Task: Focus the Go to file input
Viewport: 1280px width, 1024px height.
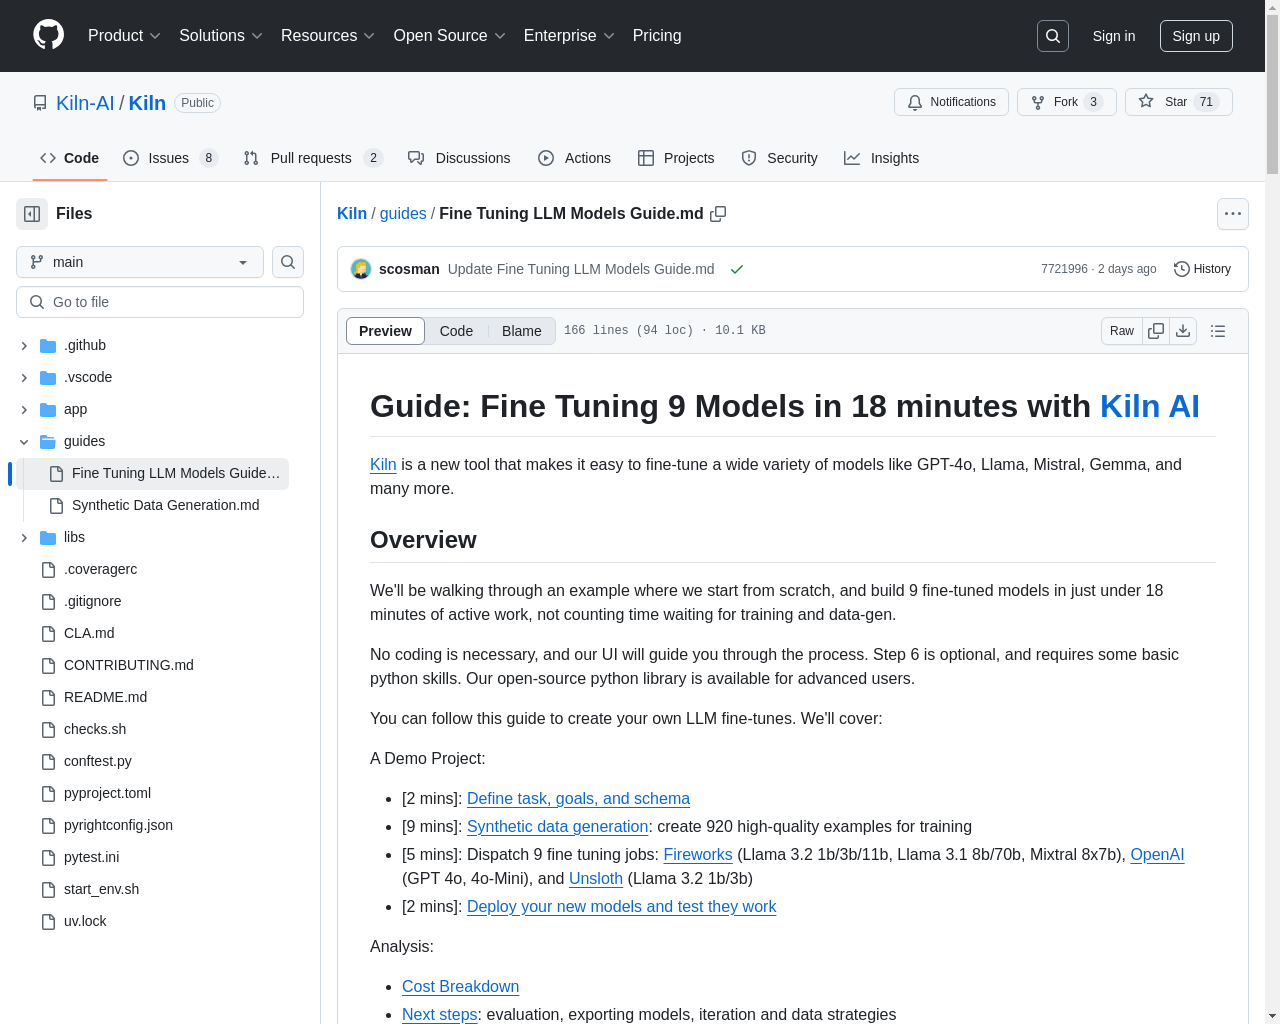Action: [x=160, y=302]
